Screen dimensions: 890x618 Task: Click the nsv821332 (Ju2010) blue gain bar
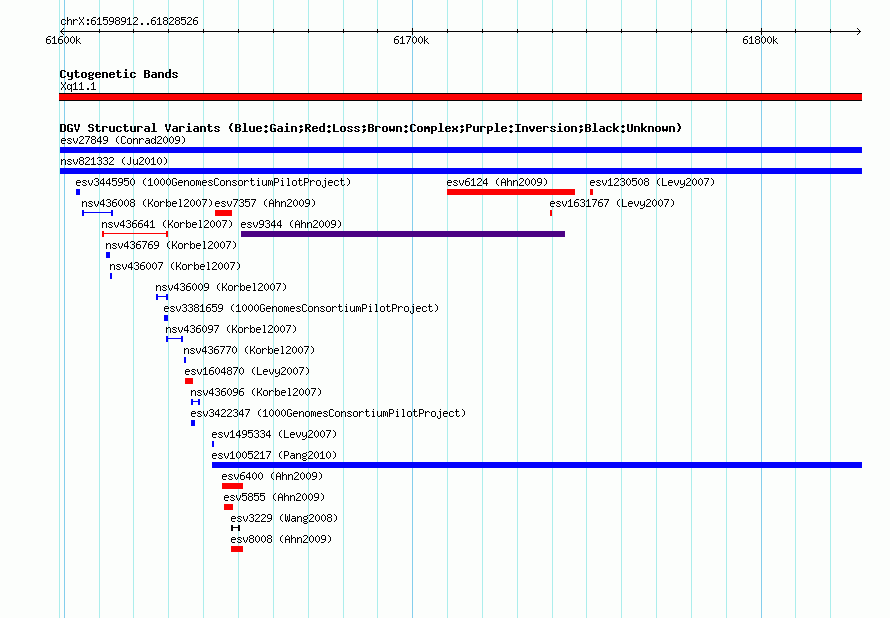(460, 171)
